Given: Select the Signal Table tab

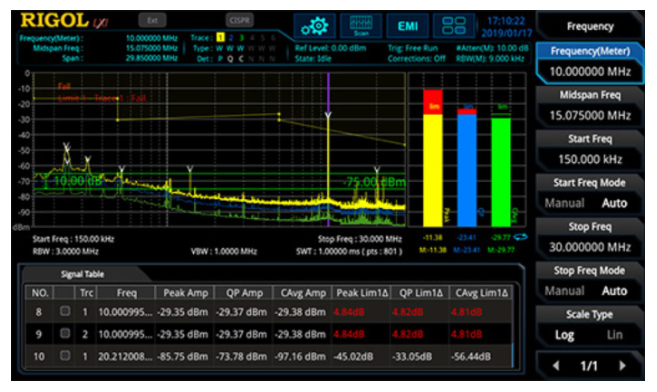Looking at the screenshot, I should [x=82, y=274].
